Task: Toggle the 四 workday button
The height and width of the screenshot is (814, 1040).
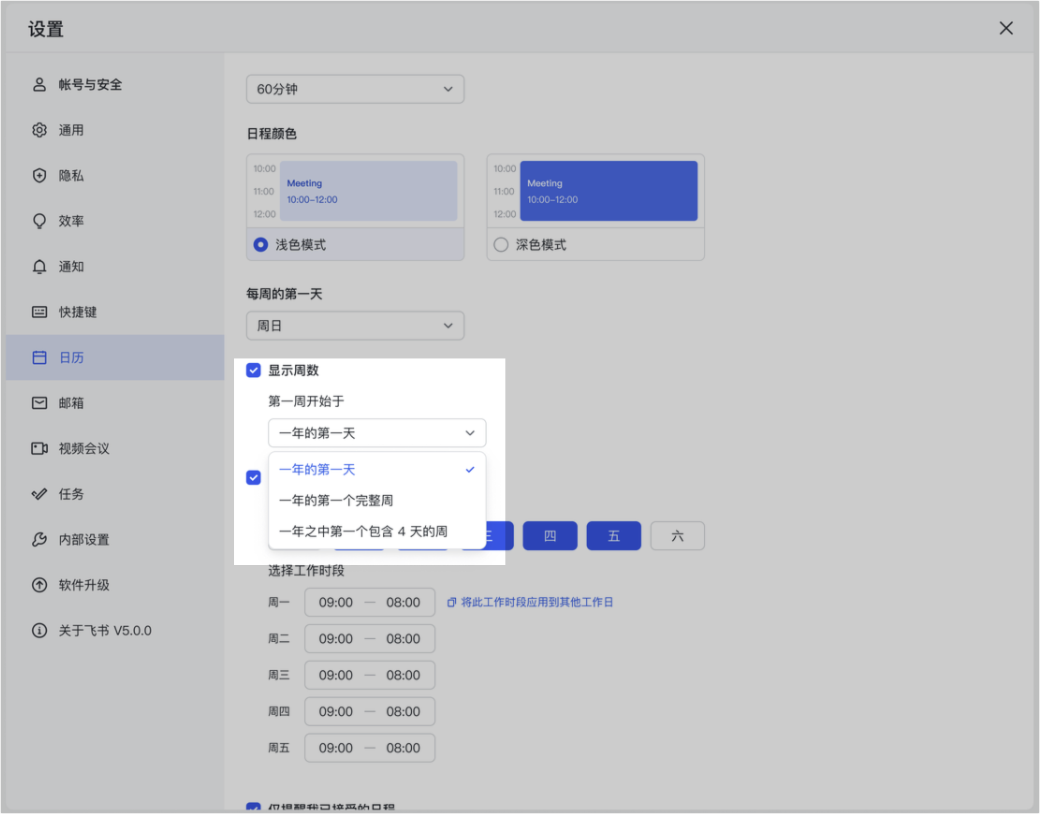Action: (550, 536)
